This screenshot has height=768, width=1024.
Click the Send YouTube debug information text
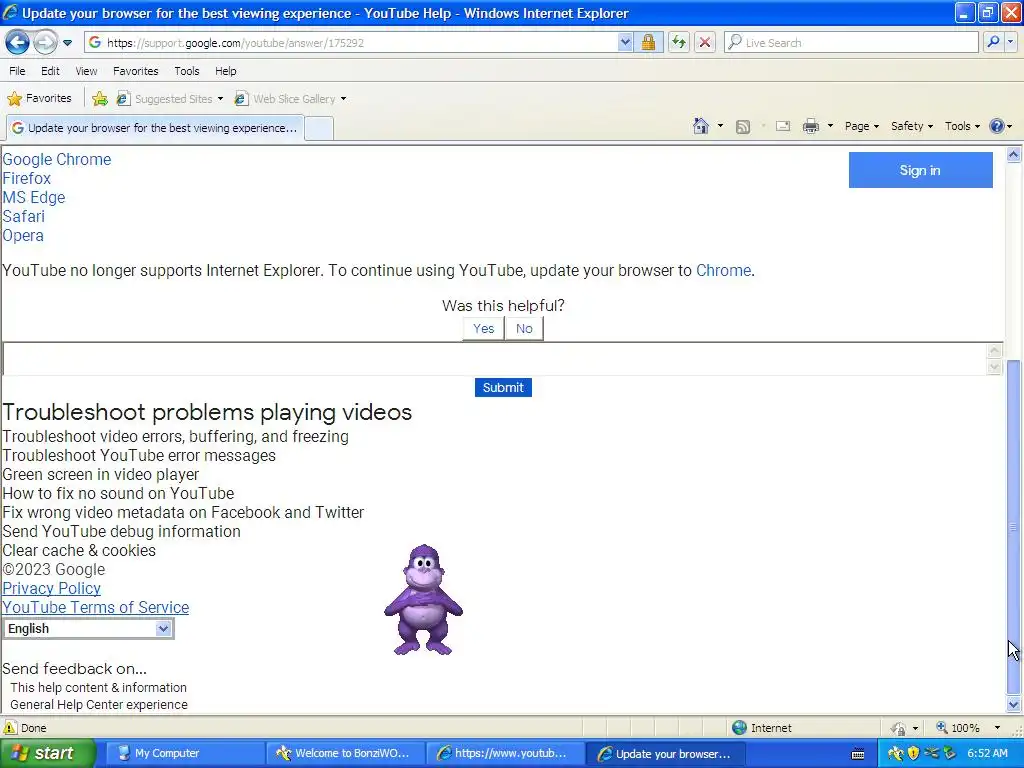coord(121,532)
